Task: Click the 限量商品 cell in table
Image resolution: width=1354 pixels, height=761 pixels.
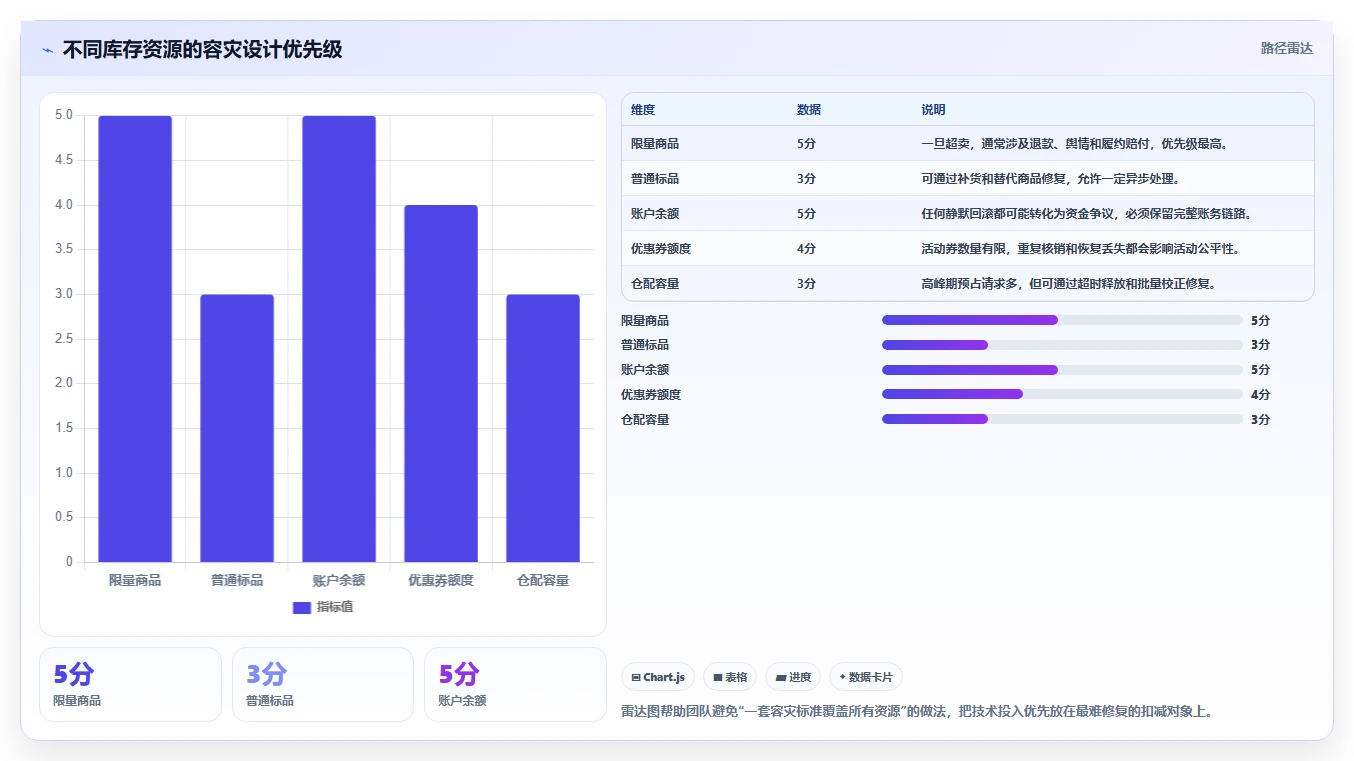Action: [655, 144]
